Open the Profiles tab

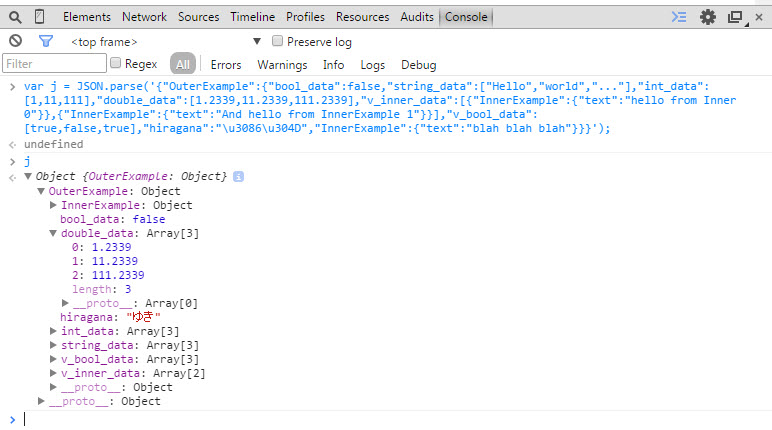tap(305, 17)
